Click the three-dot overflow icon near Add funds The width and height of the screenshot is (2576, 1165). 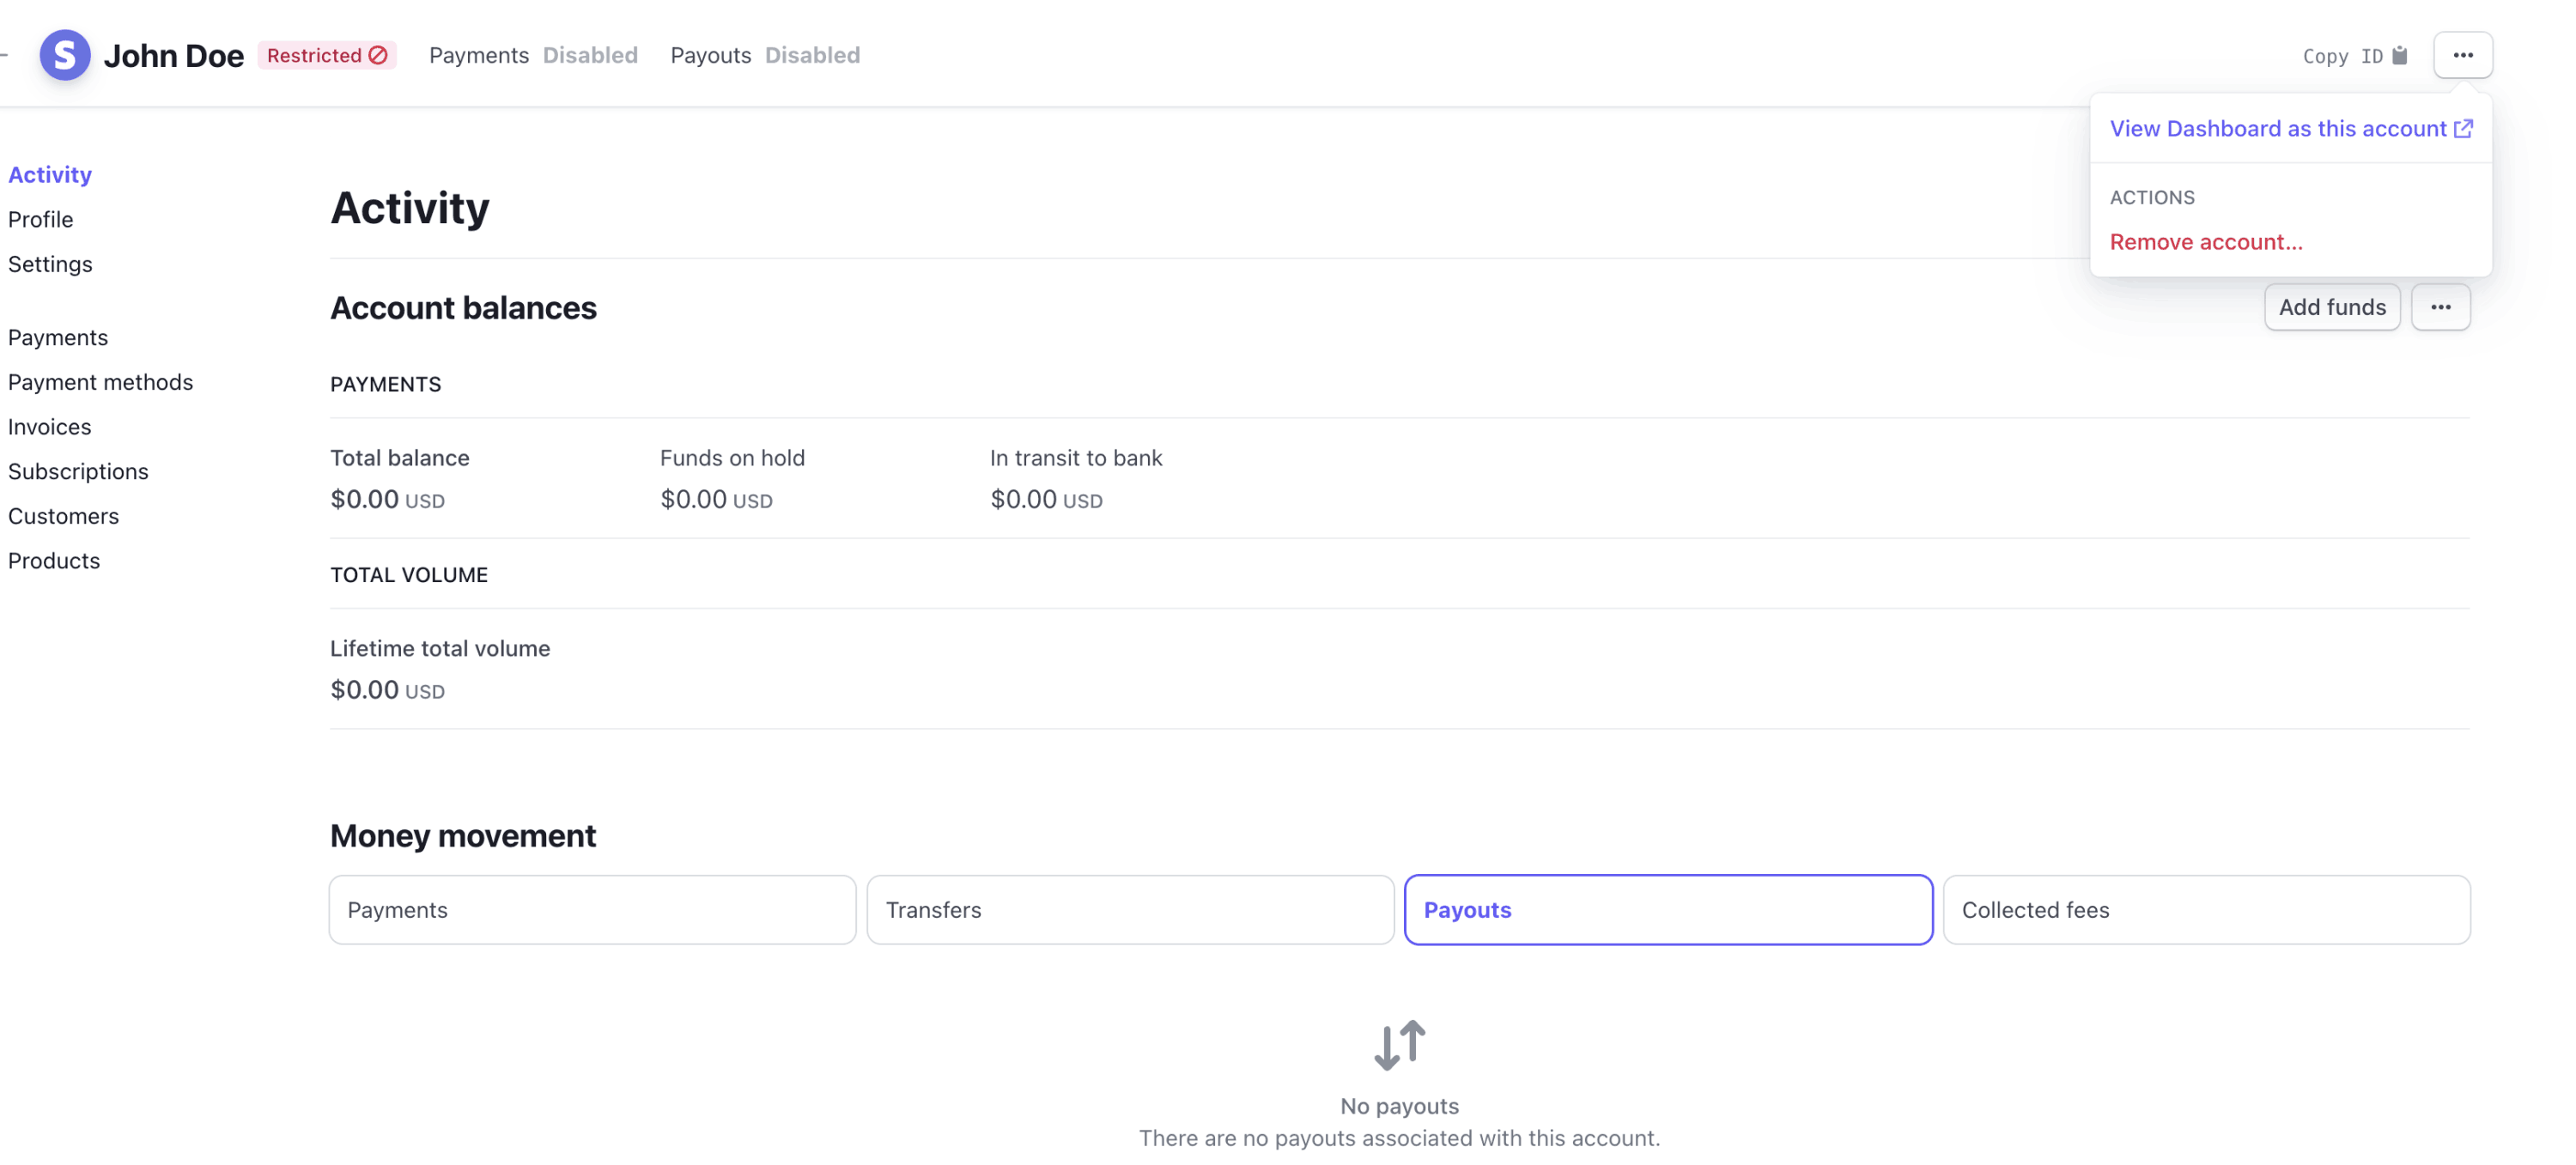(x=2439, y=306)
